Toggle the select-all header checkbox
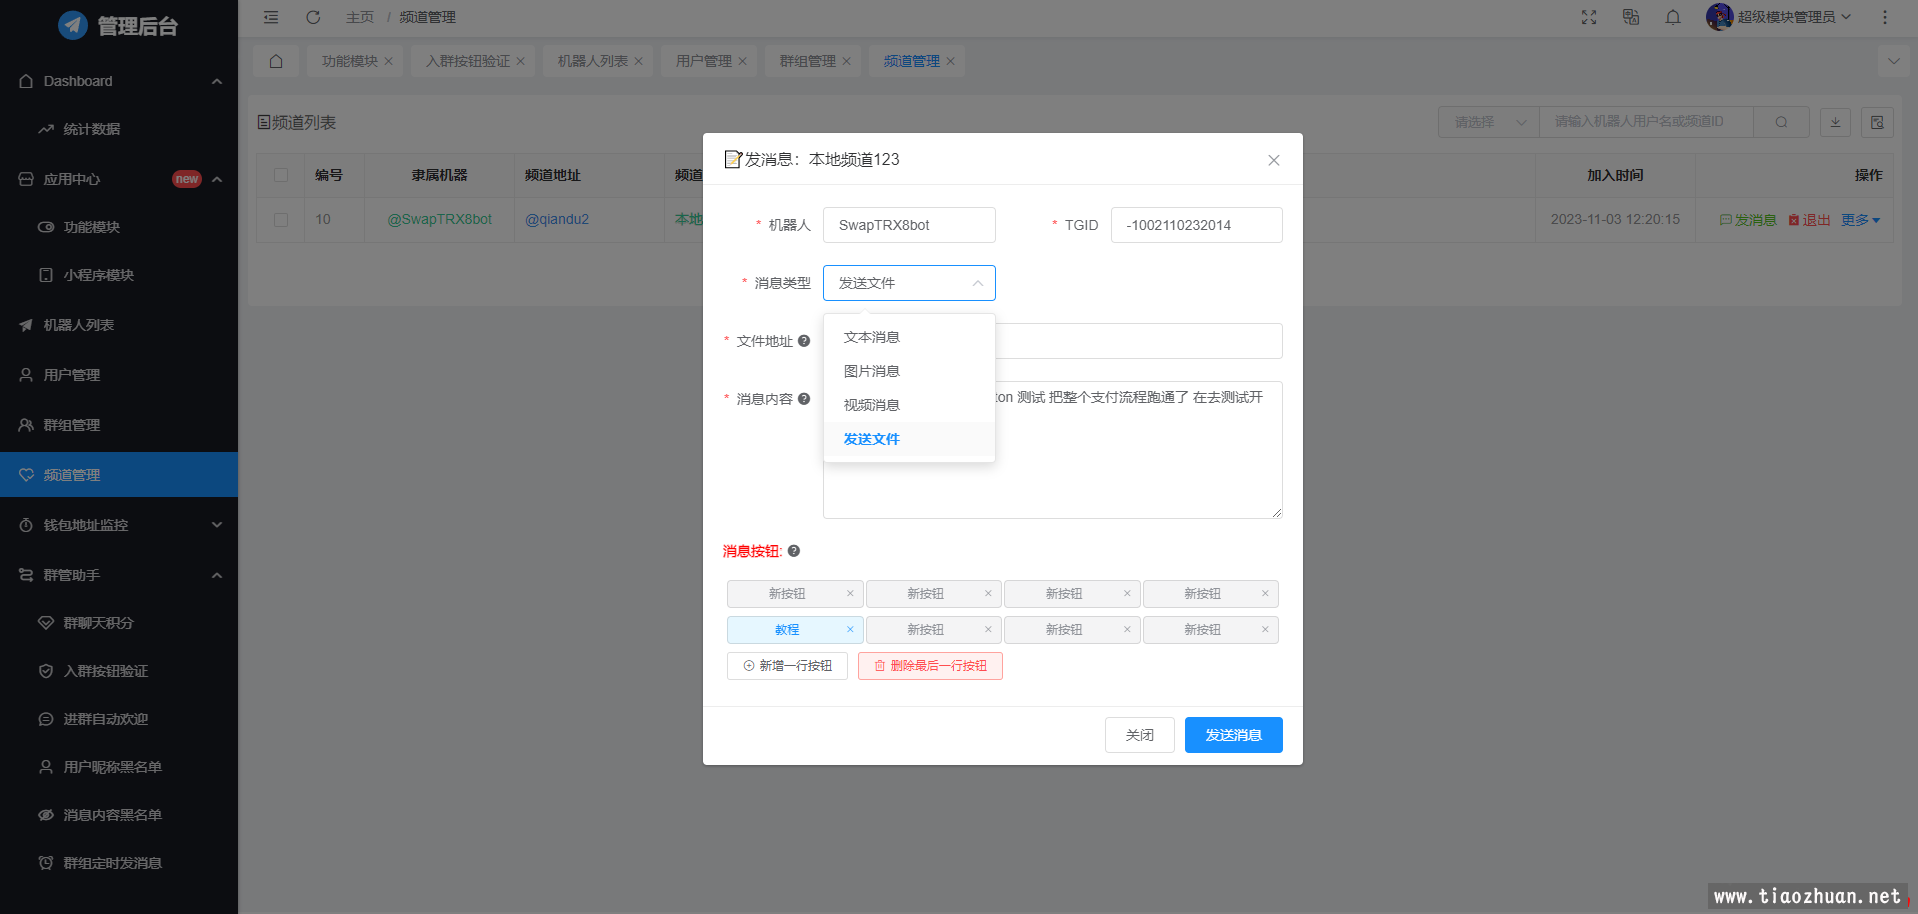This screenshot has width=1918, height=914. (281, 175)
